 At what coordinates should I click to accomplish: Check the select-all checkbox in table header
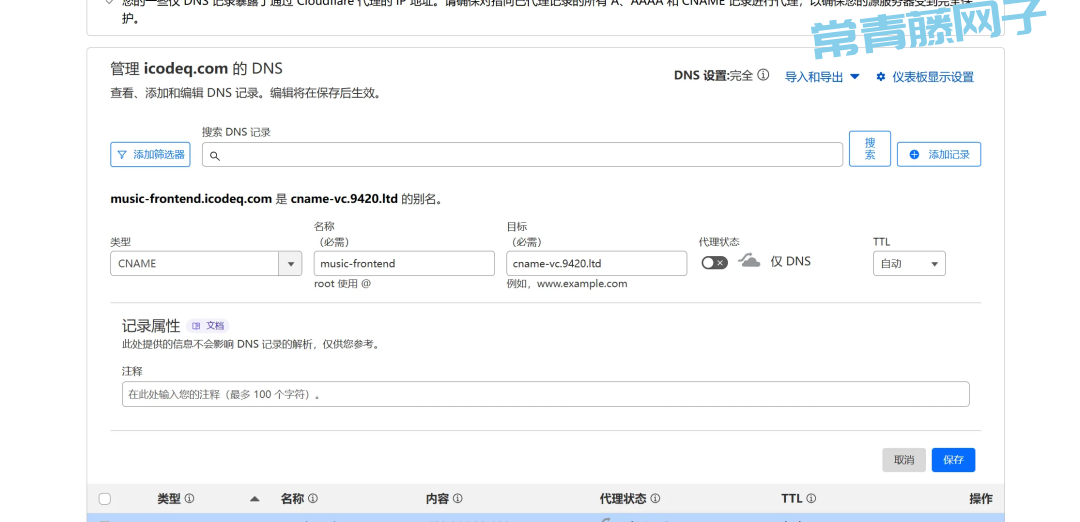pos(105,498)
